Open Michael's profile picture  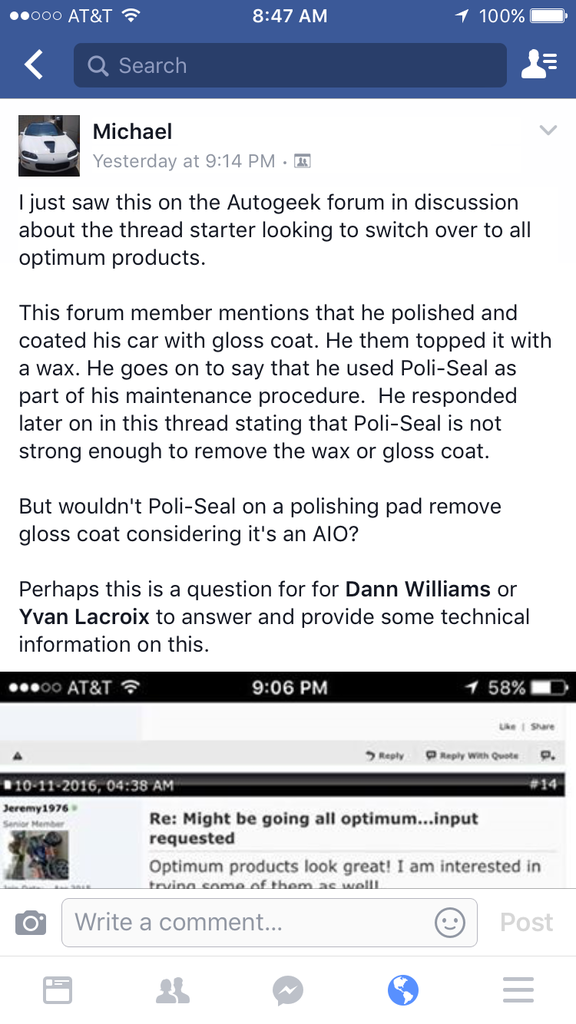tap(49, 146)
